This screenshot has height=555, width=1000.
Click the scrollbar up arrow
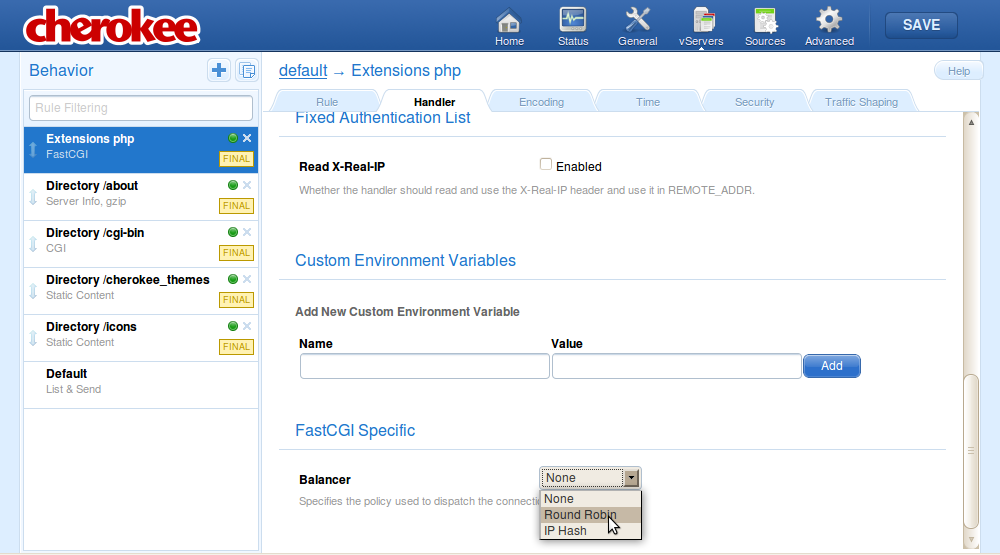click(971, 122)
